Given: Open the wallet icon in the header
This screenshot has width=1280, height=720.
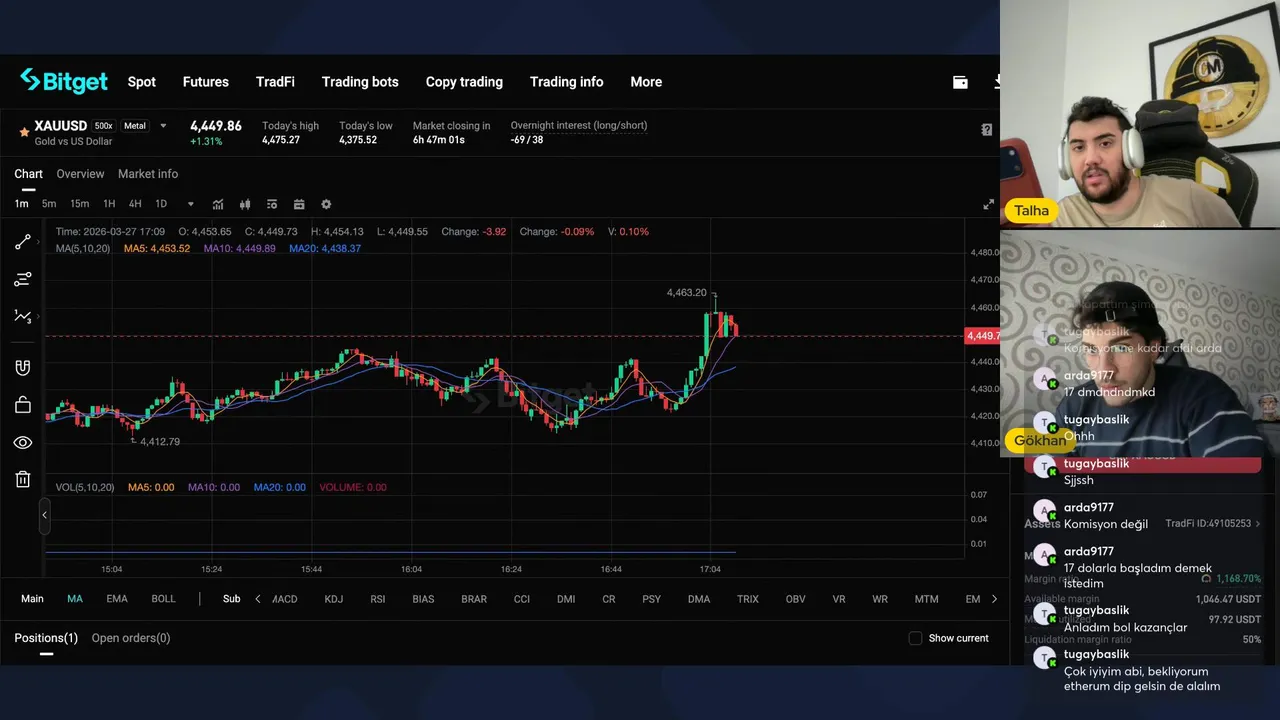Looking at the screenshot, I should [x=960, y=82].
